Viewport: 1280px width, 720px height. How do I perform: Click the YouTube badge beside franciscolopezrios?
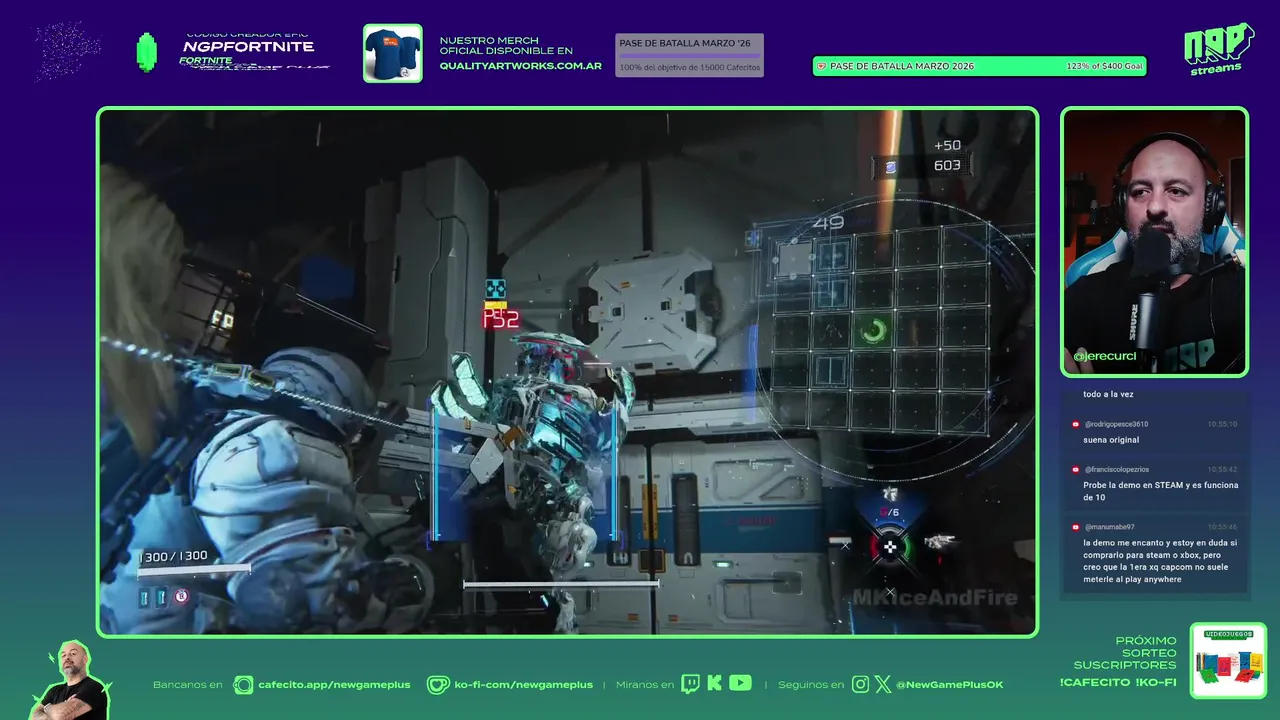coord(1075,469)
